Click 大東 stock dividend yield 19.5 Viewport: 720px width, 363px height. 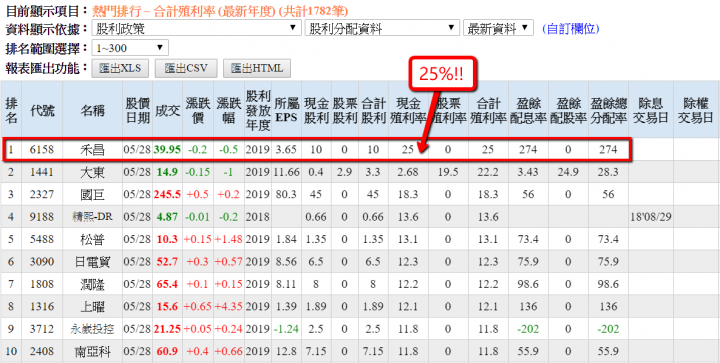(448, 172)
